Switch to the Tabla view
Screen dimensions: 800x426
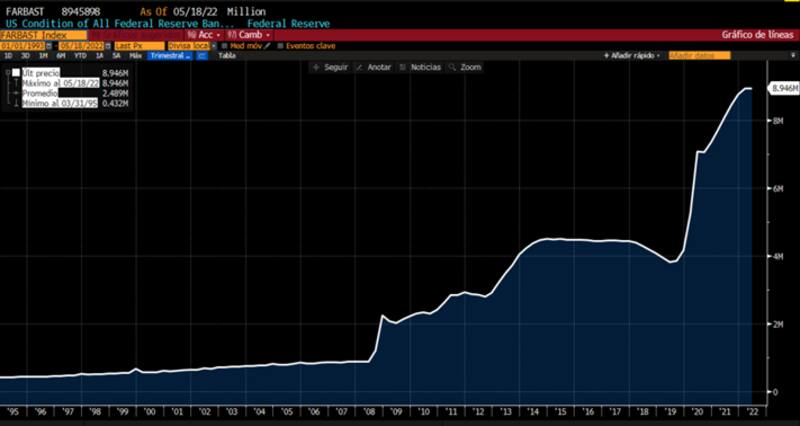click(x=227, y=56)
